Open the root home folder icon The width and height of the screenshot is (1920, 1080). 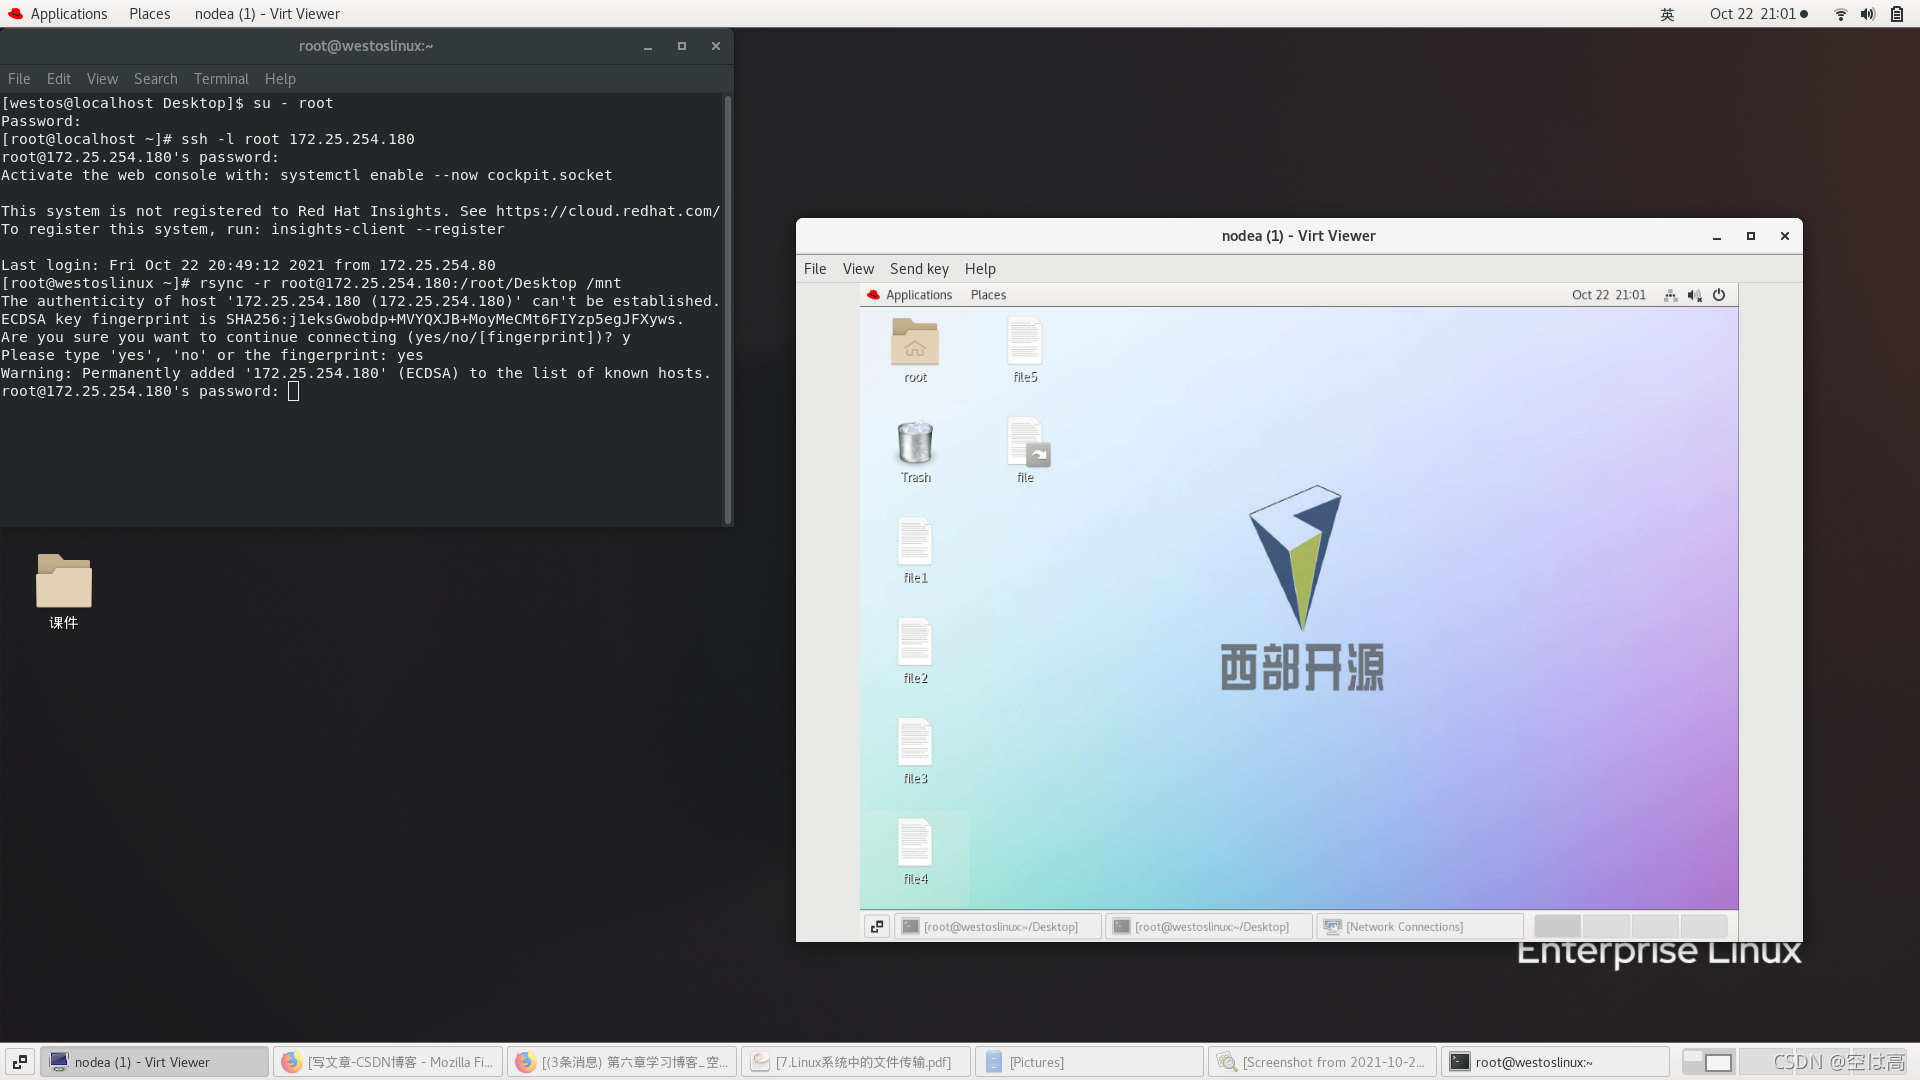[914, 343]
